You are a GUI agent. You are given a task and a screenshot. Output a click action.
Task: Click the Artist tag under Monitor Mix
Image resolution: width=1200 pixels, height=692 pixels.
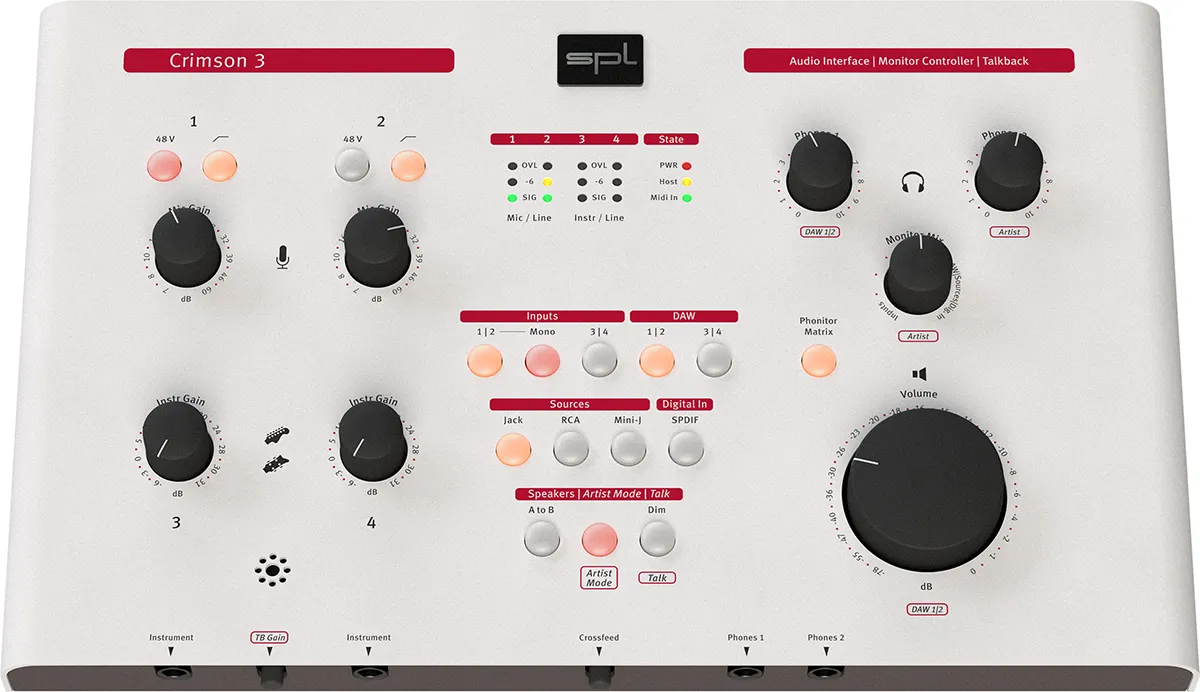918,336
